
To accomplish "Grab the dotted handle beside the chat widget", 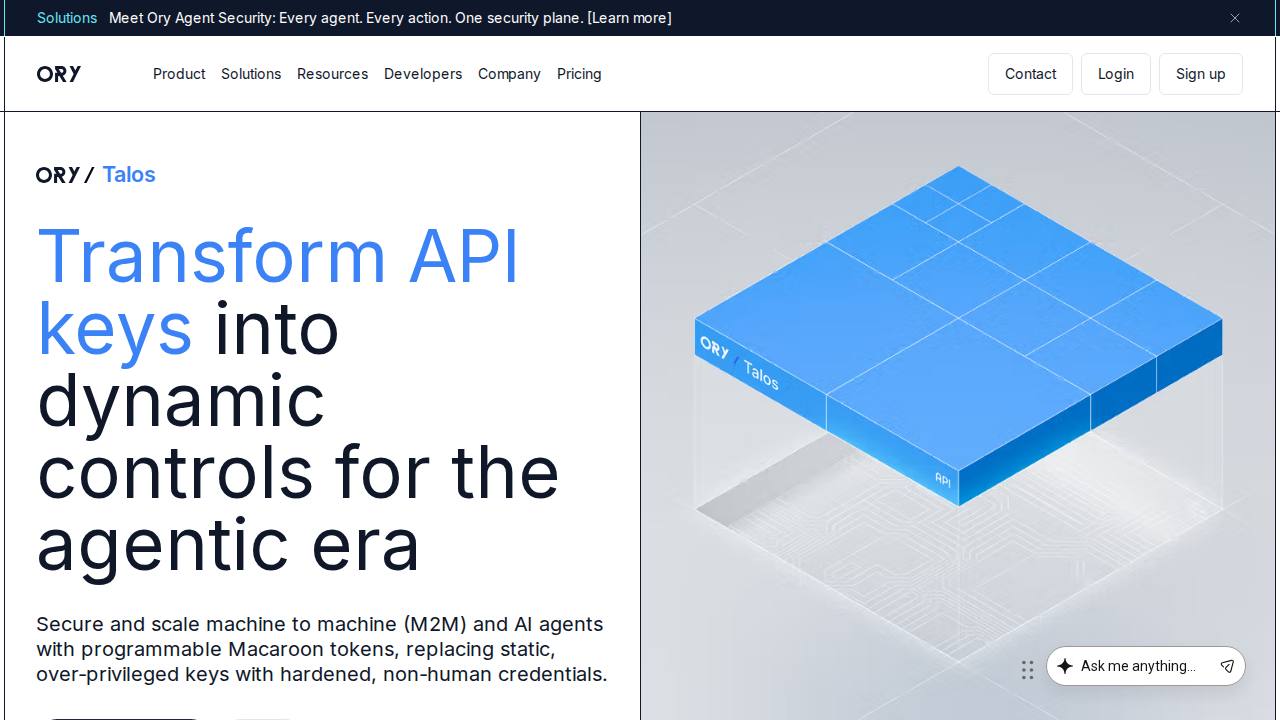I will click(x=1028, y=670).
